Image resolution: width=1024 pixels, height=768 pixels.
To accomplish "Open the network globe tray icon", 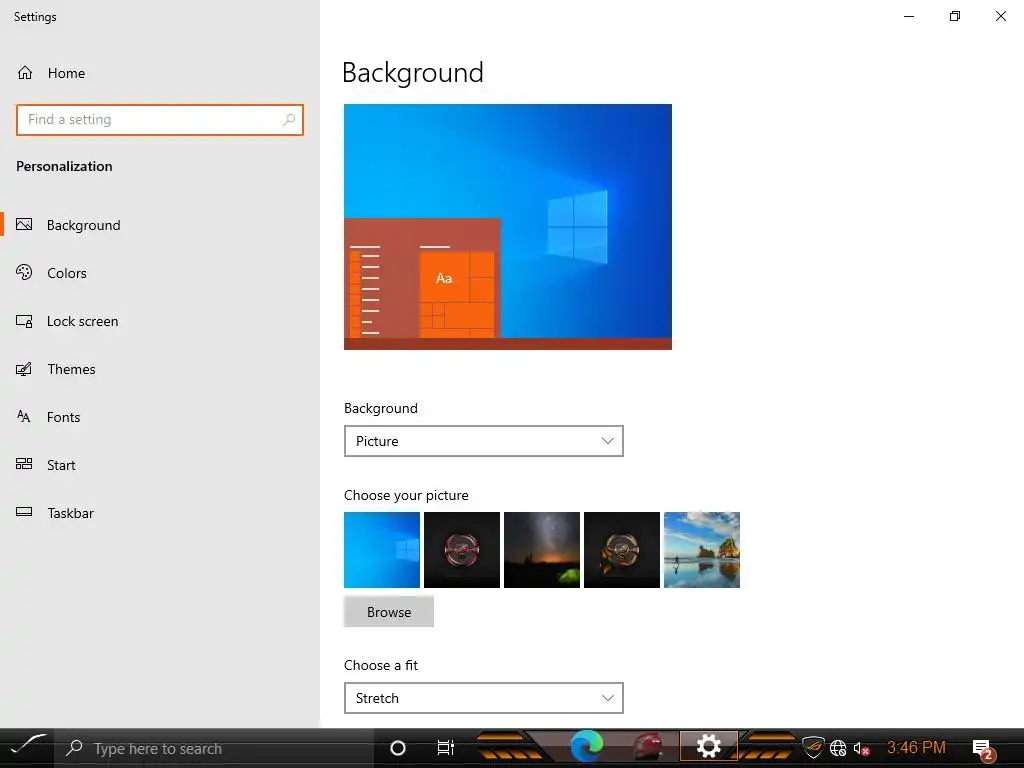I will pos(838,748).
